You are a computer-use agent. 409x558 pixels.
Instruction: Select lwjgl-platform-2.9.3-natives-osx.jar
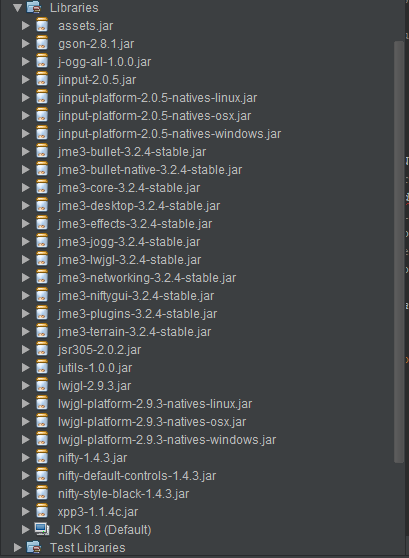point(152,422)
